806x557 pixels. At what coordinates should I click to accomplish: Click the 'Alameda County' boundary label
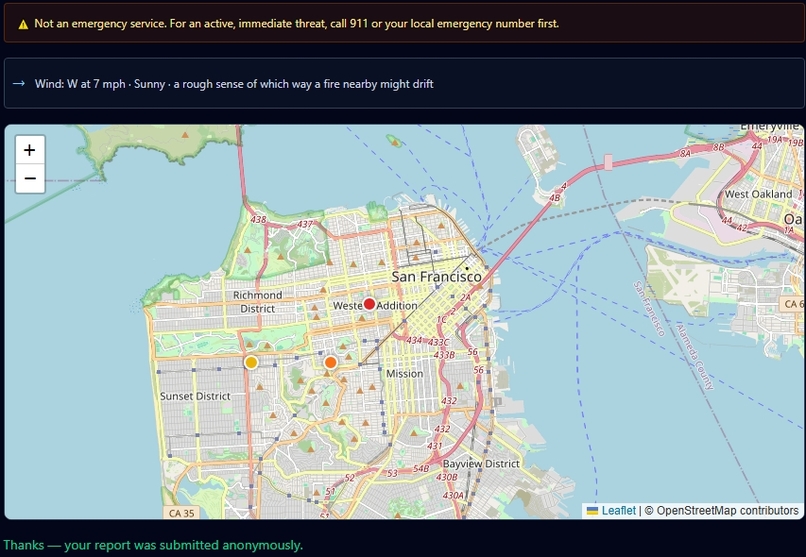(695, 357)
